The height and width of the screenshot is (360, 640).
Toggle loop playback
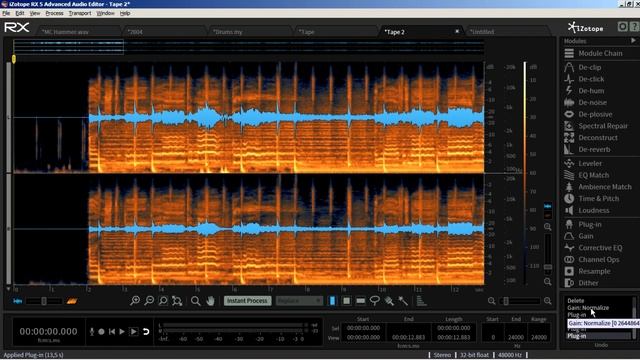point(146,331)
